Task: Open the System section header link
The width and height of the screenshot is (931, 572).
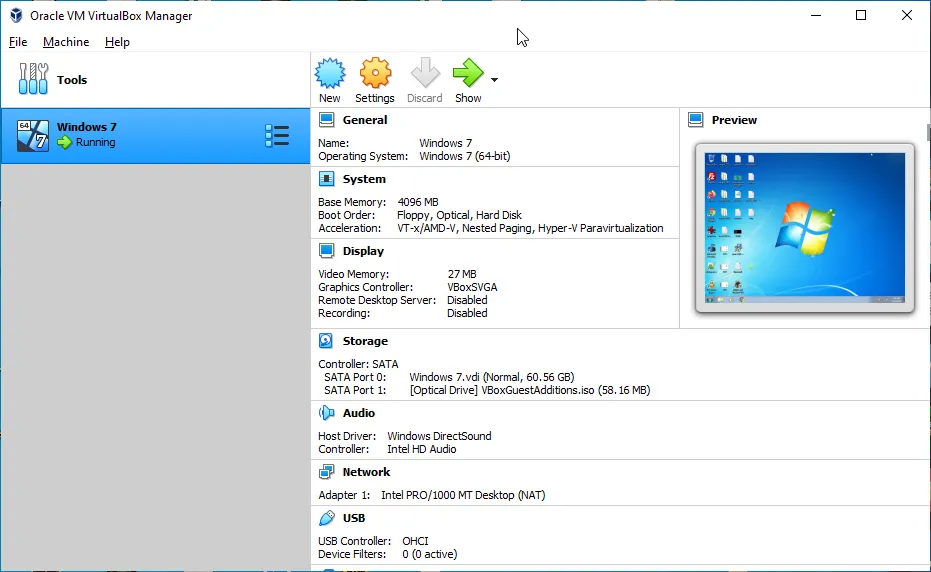Action: click(364, 179)
